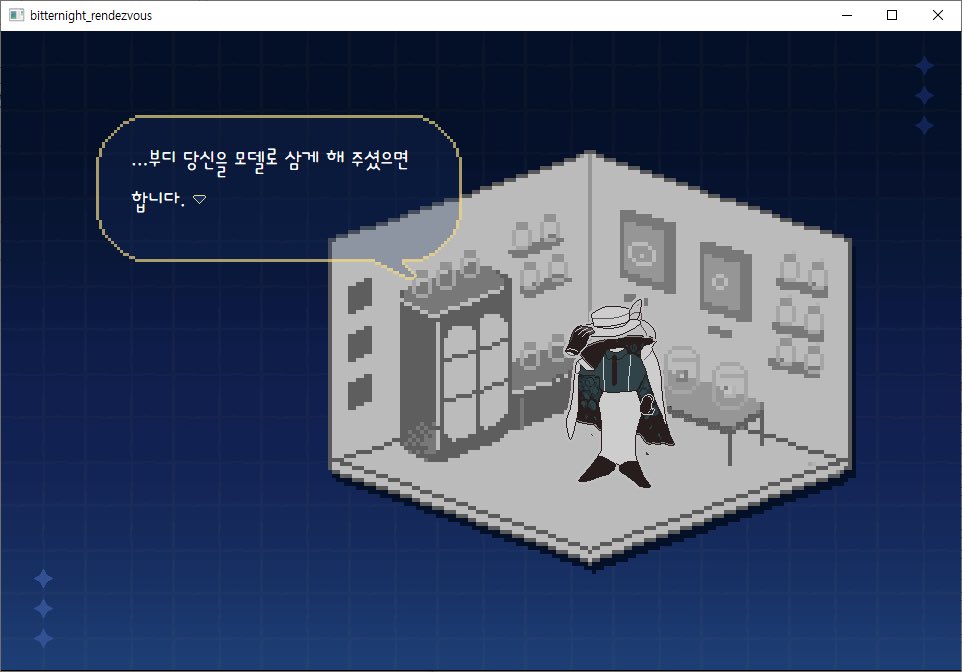This screenshot has height=672, width=962.
Task: Click the tall display cabinet in room
Action: 455,365
